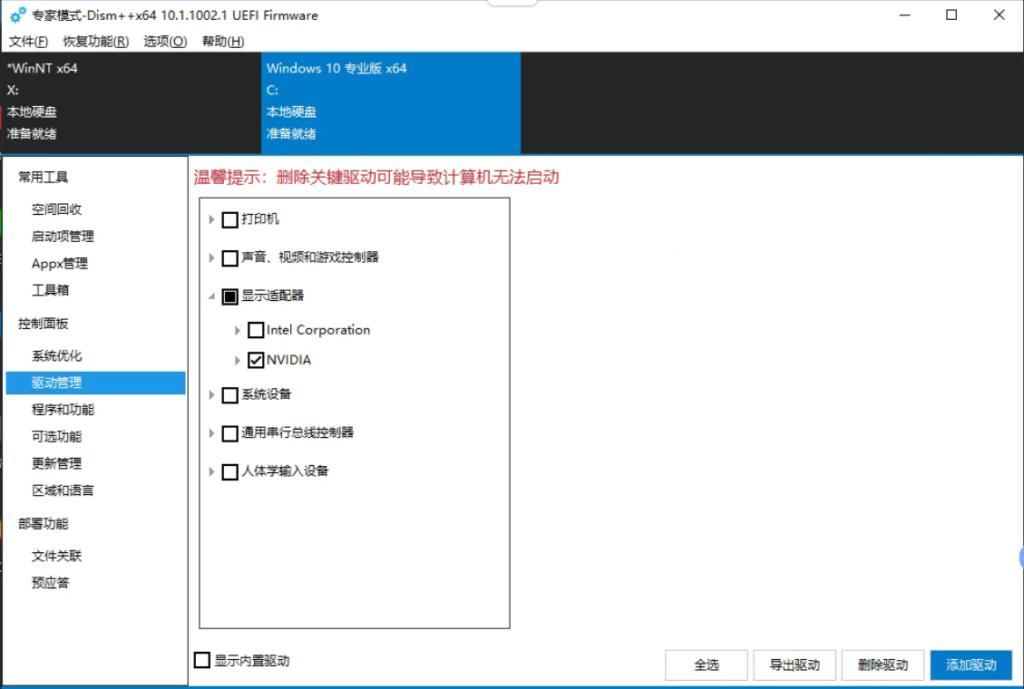Collapse the 显示适配器 tree node
The width and height of the screenshot is (1024, 689).
click(x=211, y=296)
